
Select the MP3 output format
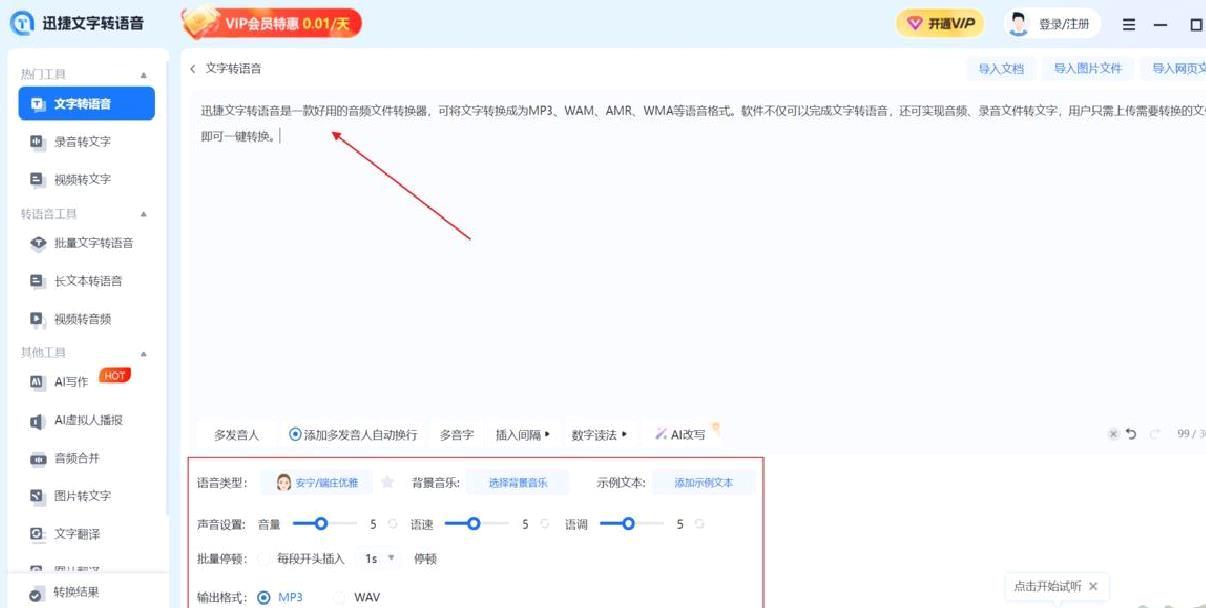[264, 597]
